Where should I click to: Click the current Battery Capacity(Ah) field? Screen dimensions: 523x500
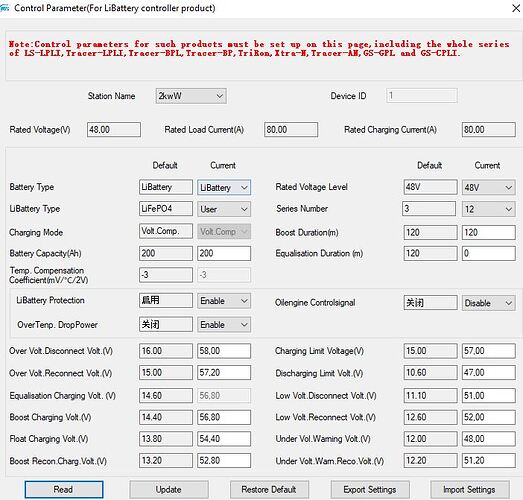[x=224, y=253]
